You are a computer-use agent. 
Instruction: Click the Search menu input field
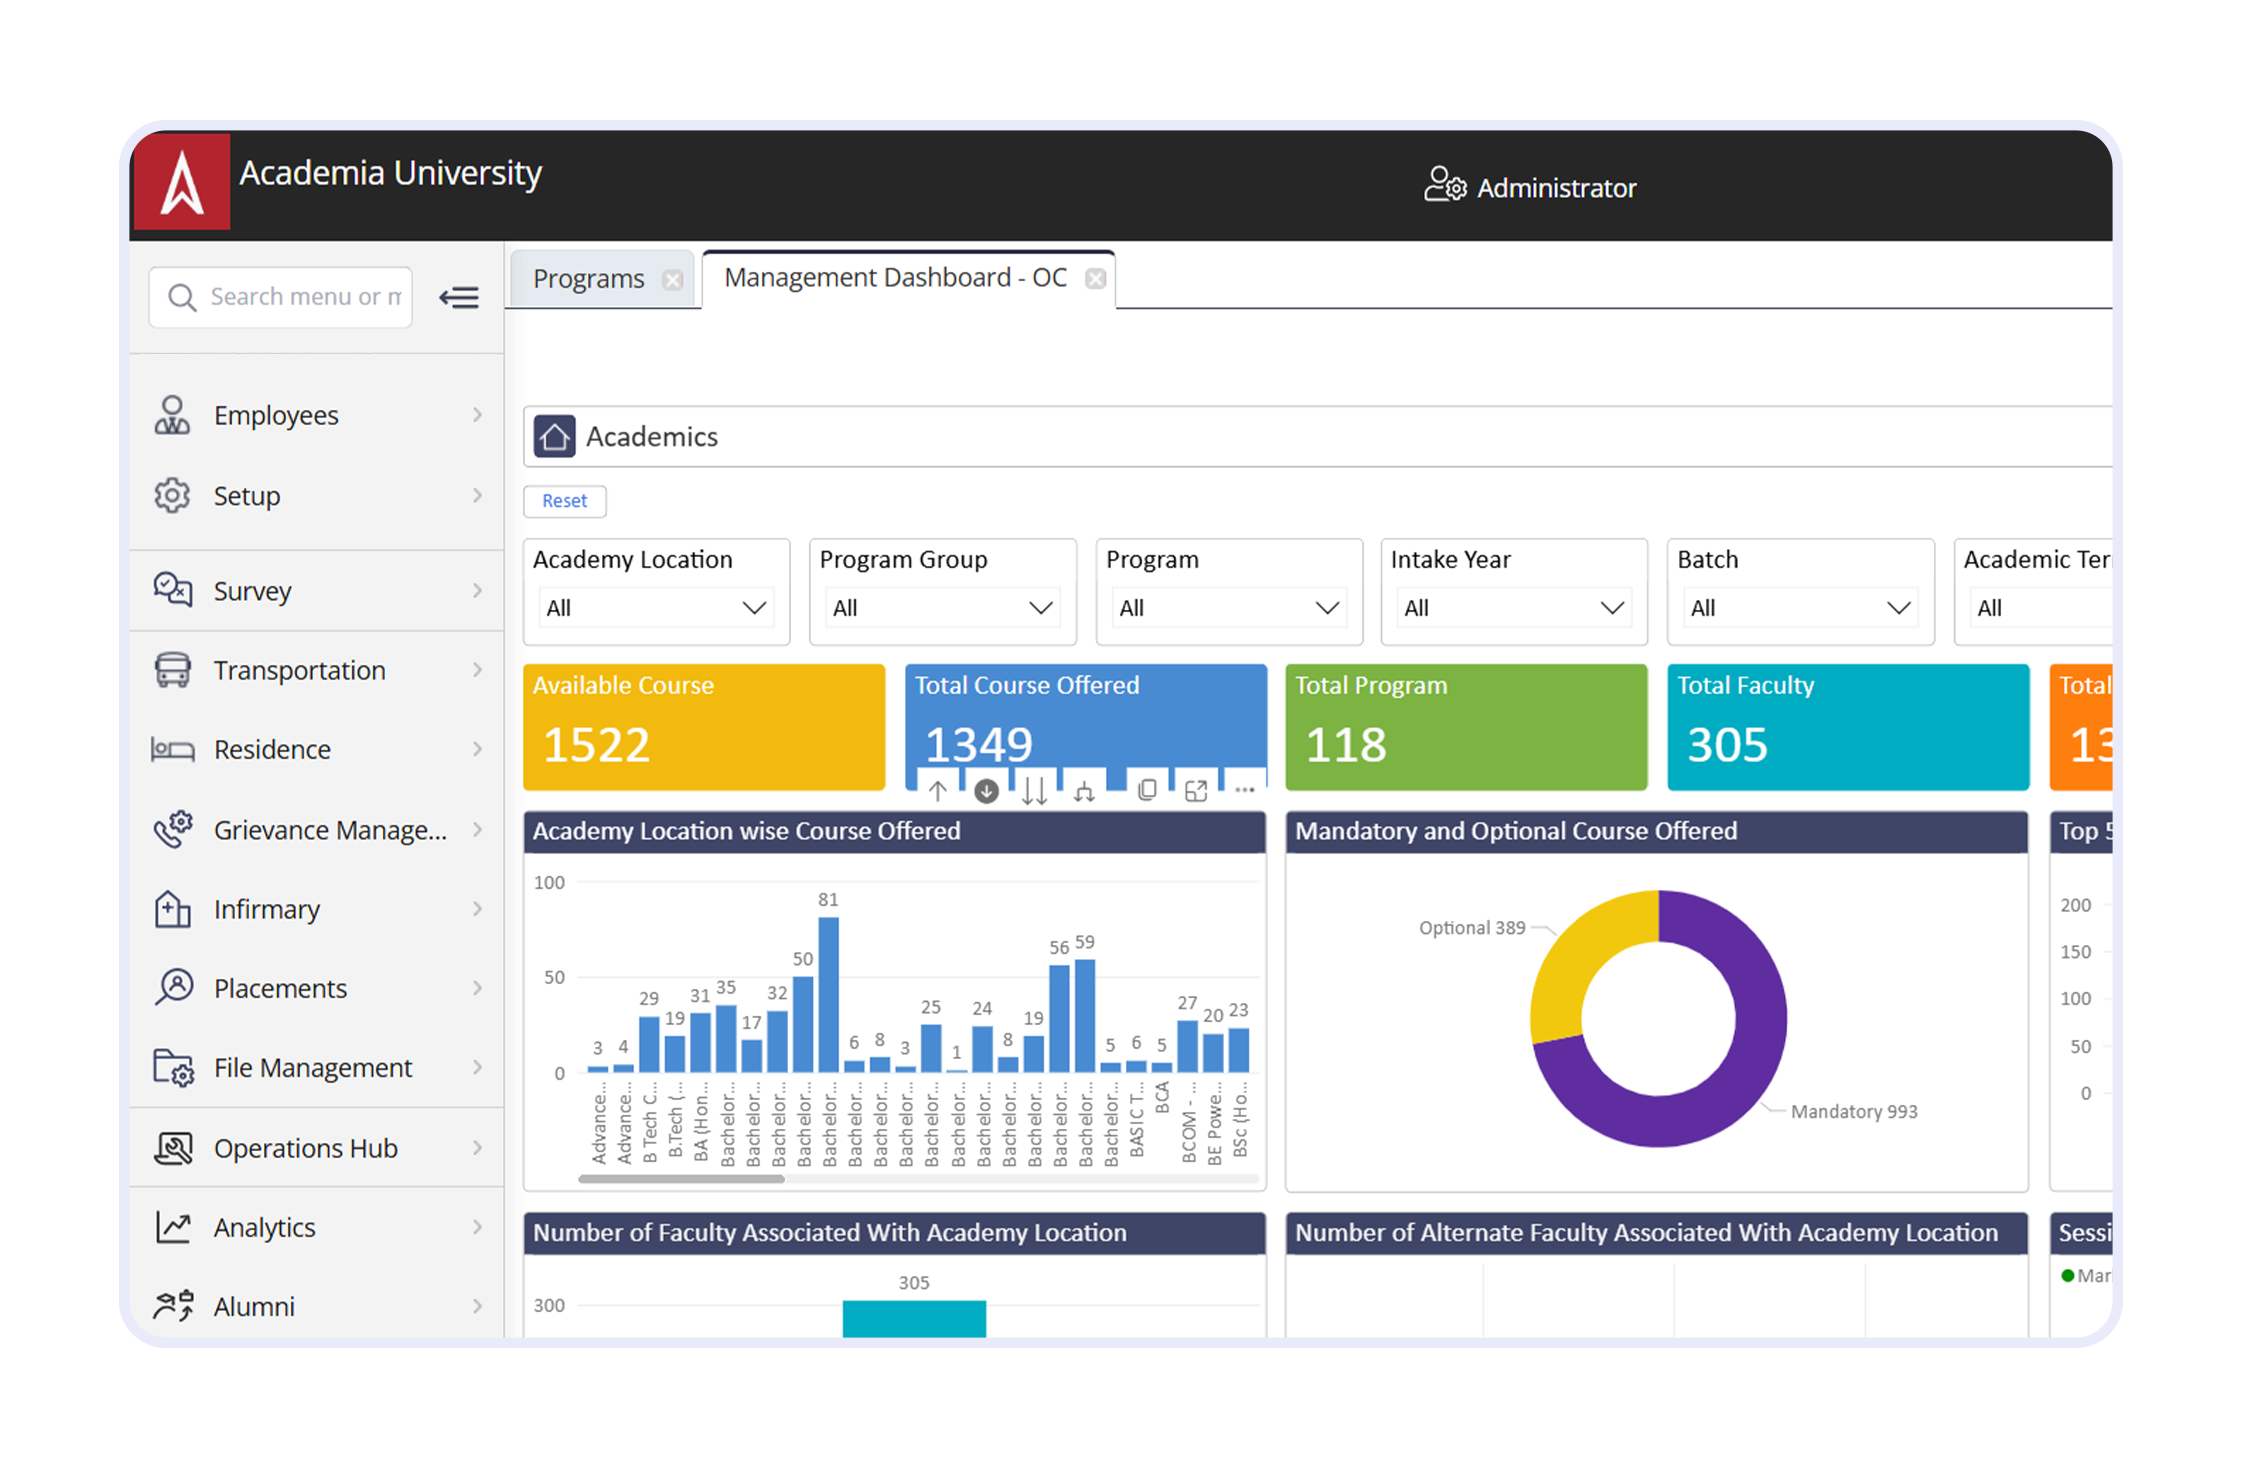pos(300,297)
